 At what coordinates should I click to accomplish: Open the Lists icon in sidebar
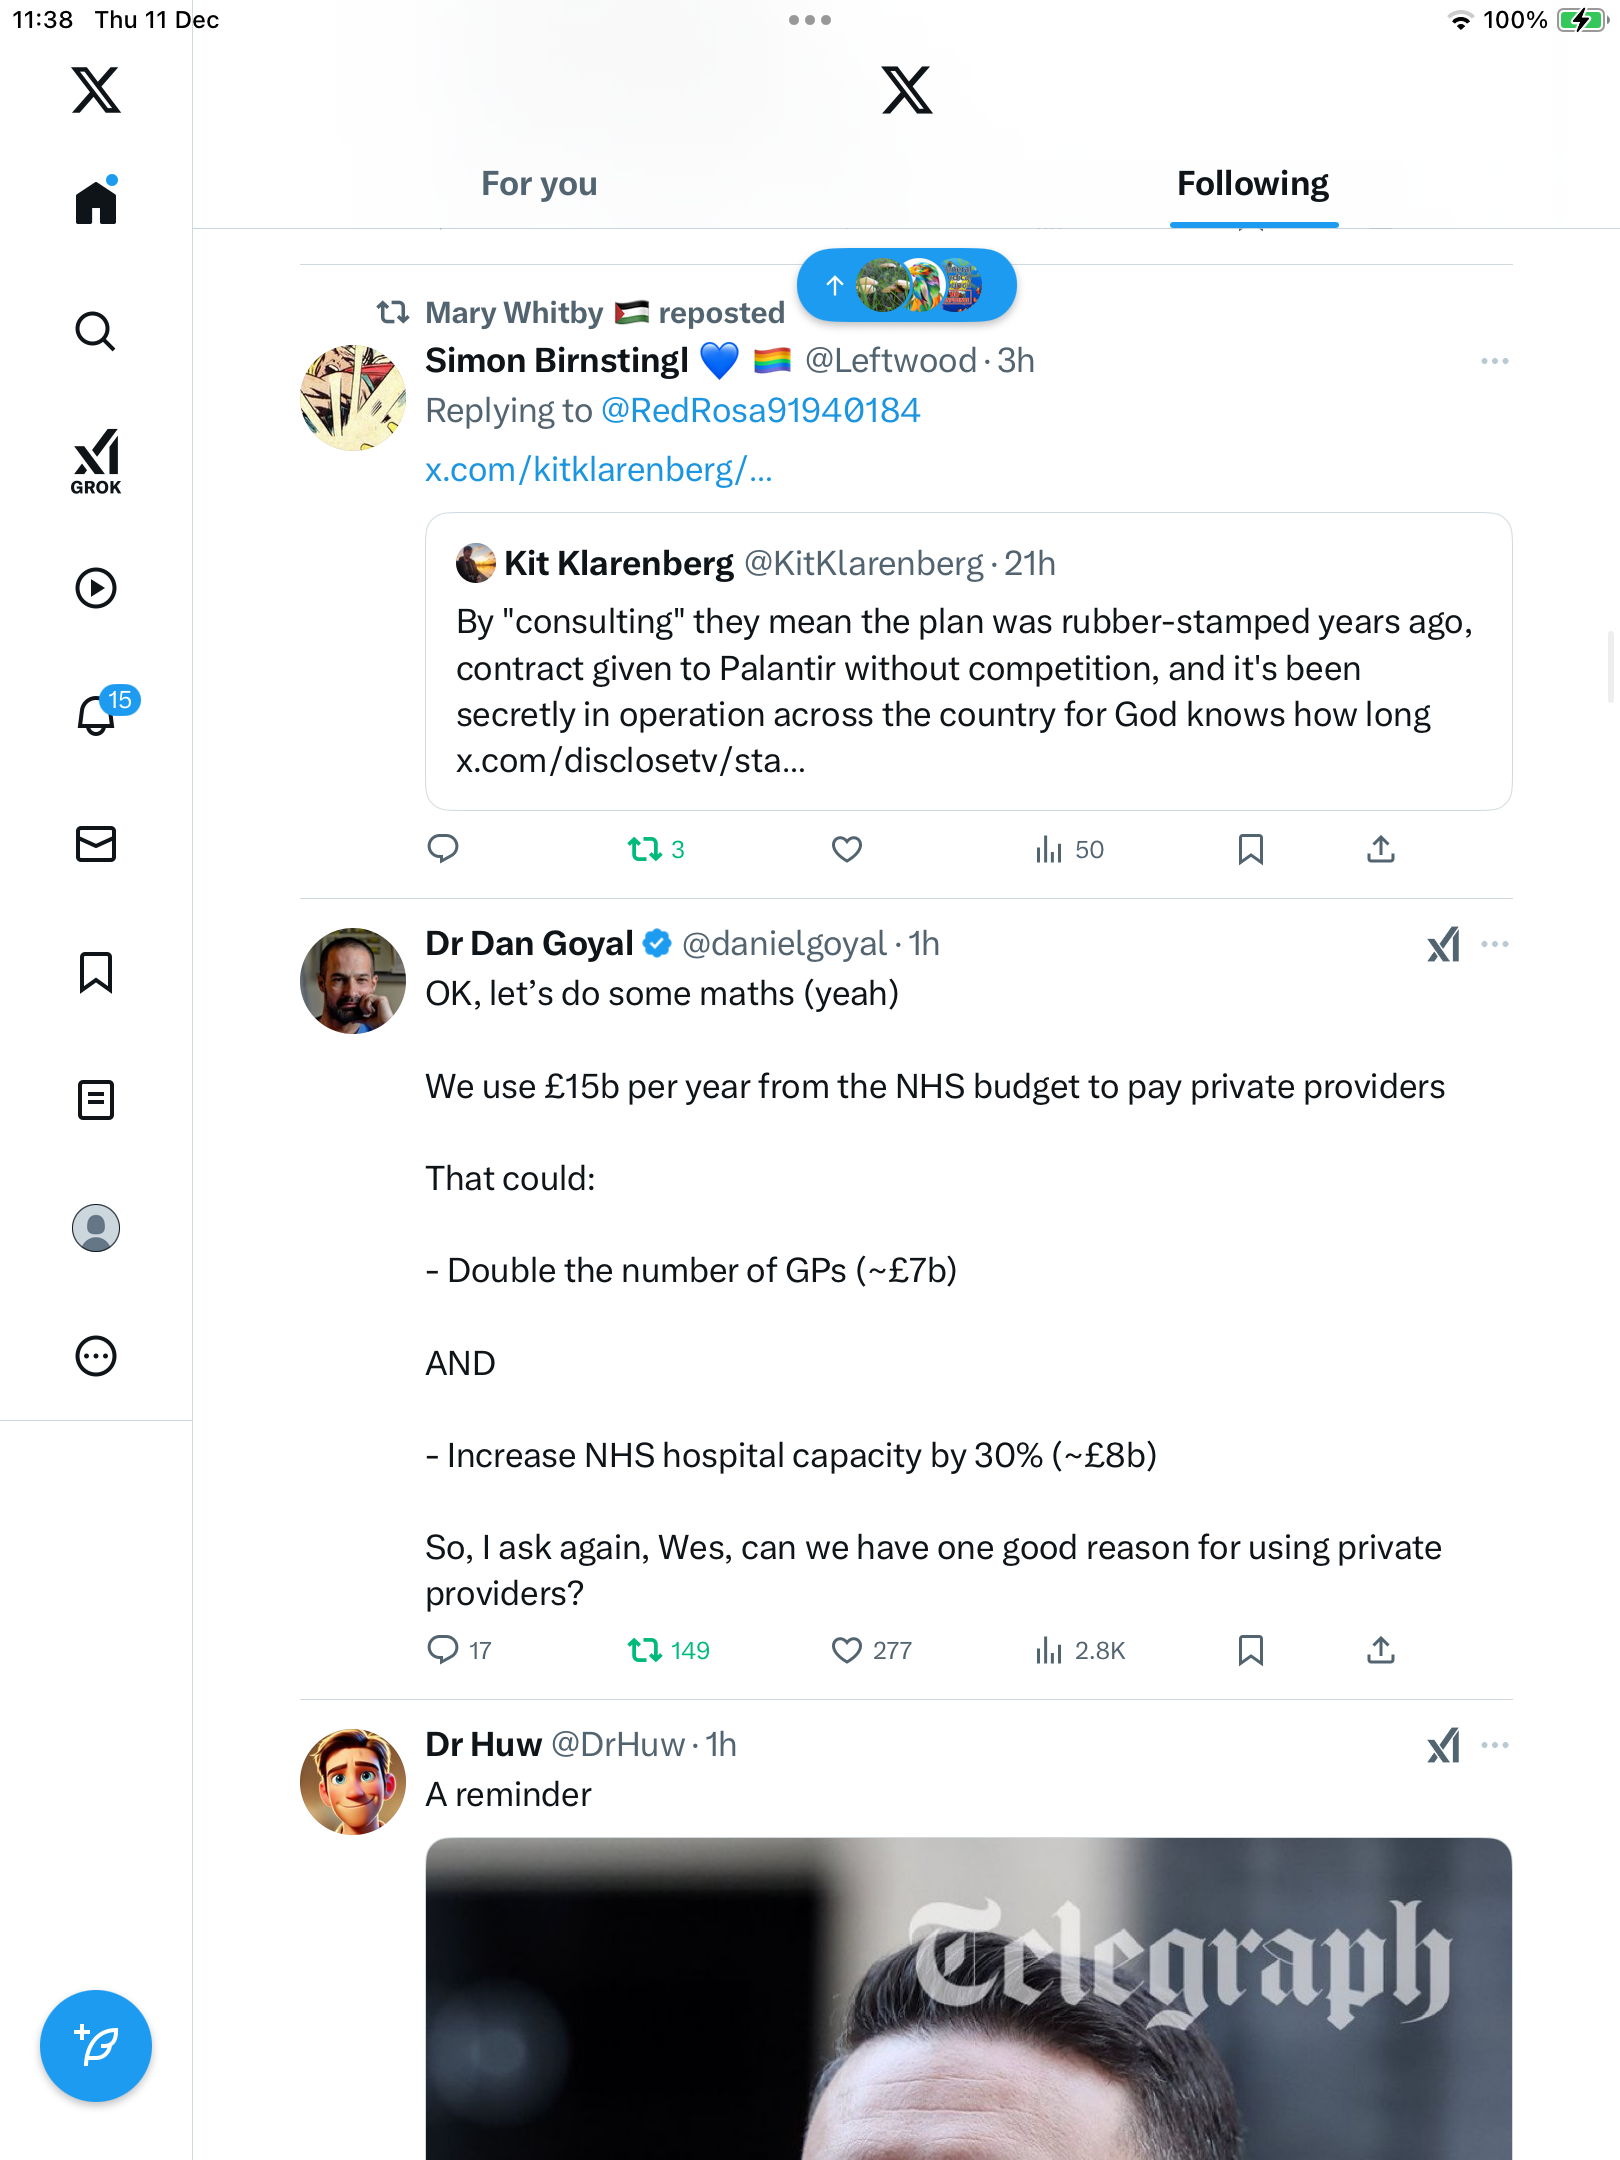click(x=96, y=1100)
